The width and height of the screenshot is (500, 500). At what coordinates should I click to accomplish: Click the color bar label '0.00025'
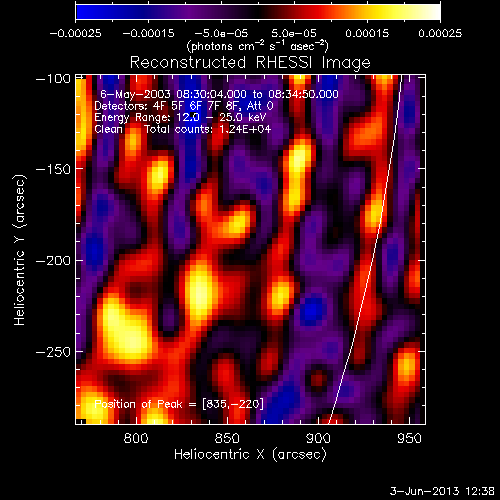point(440,33)
